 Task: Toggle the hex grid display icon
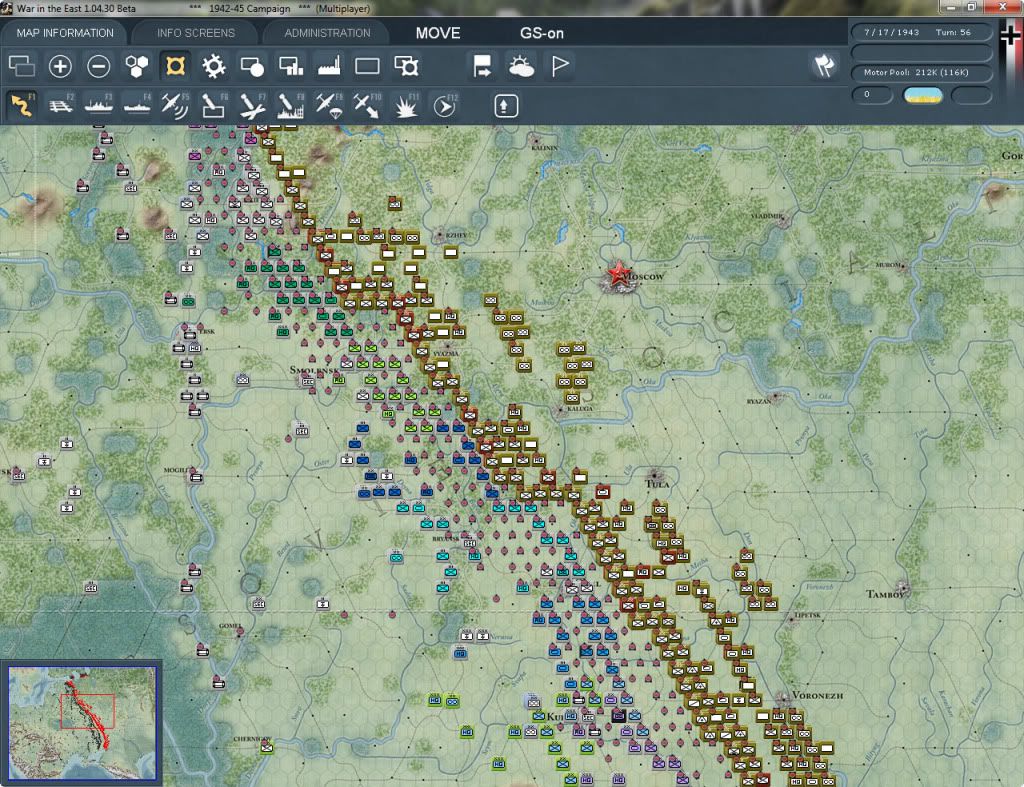tap(136, 66)
